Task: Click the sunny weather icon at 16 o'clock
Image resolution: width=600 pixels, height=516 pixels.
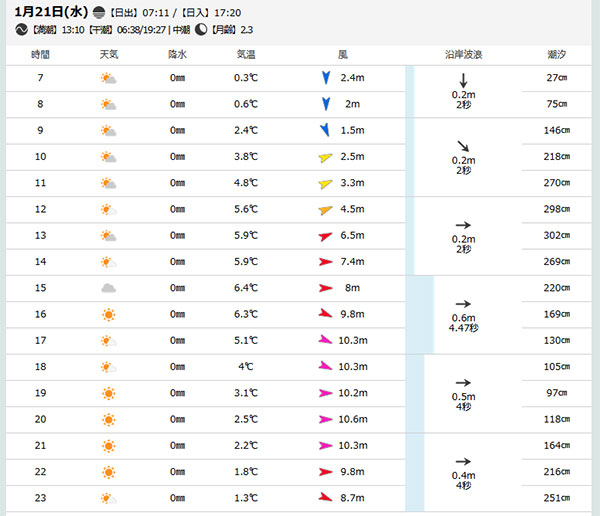Action: tap(109, 314)
